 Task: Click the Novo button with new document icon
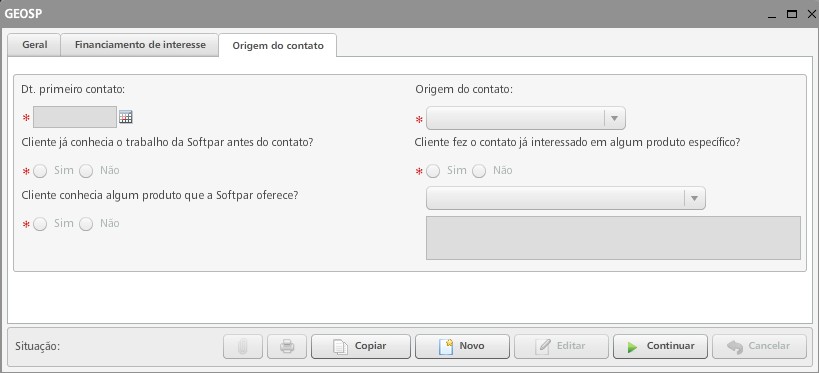(x=462, y=346)
